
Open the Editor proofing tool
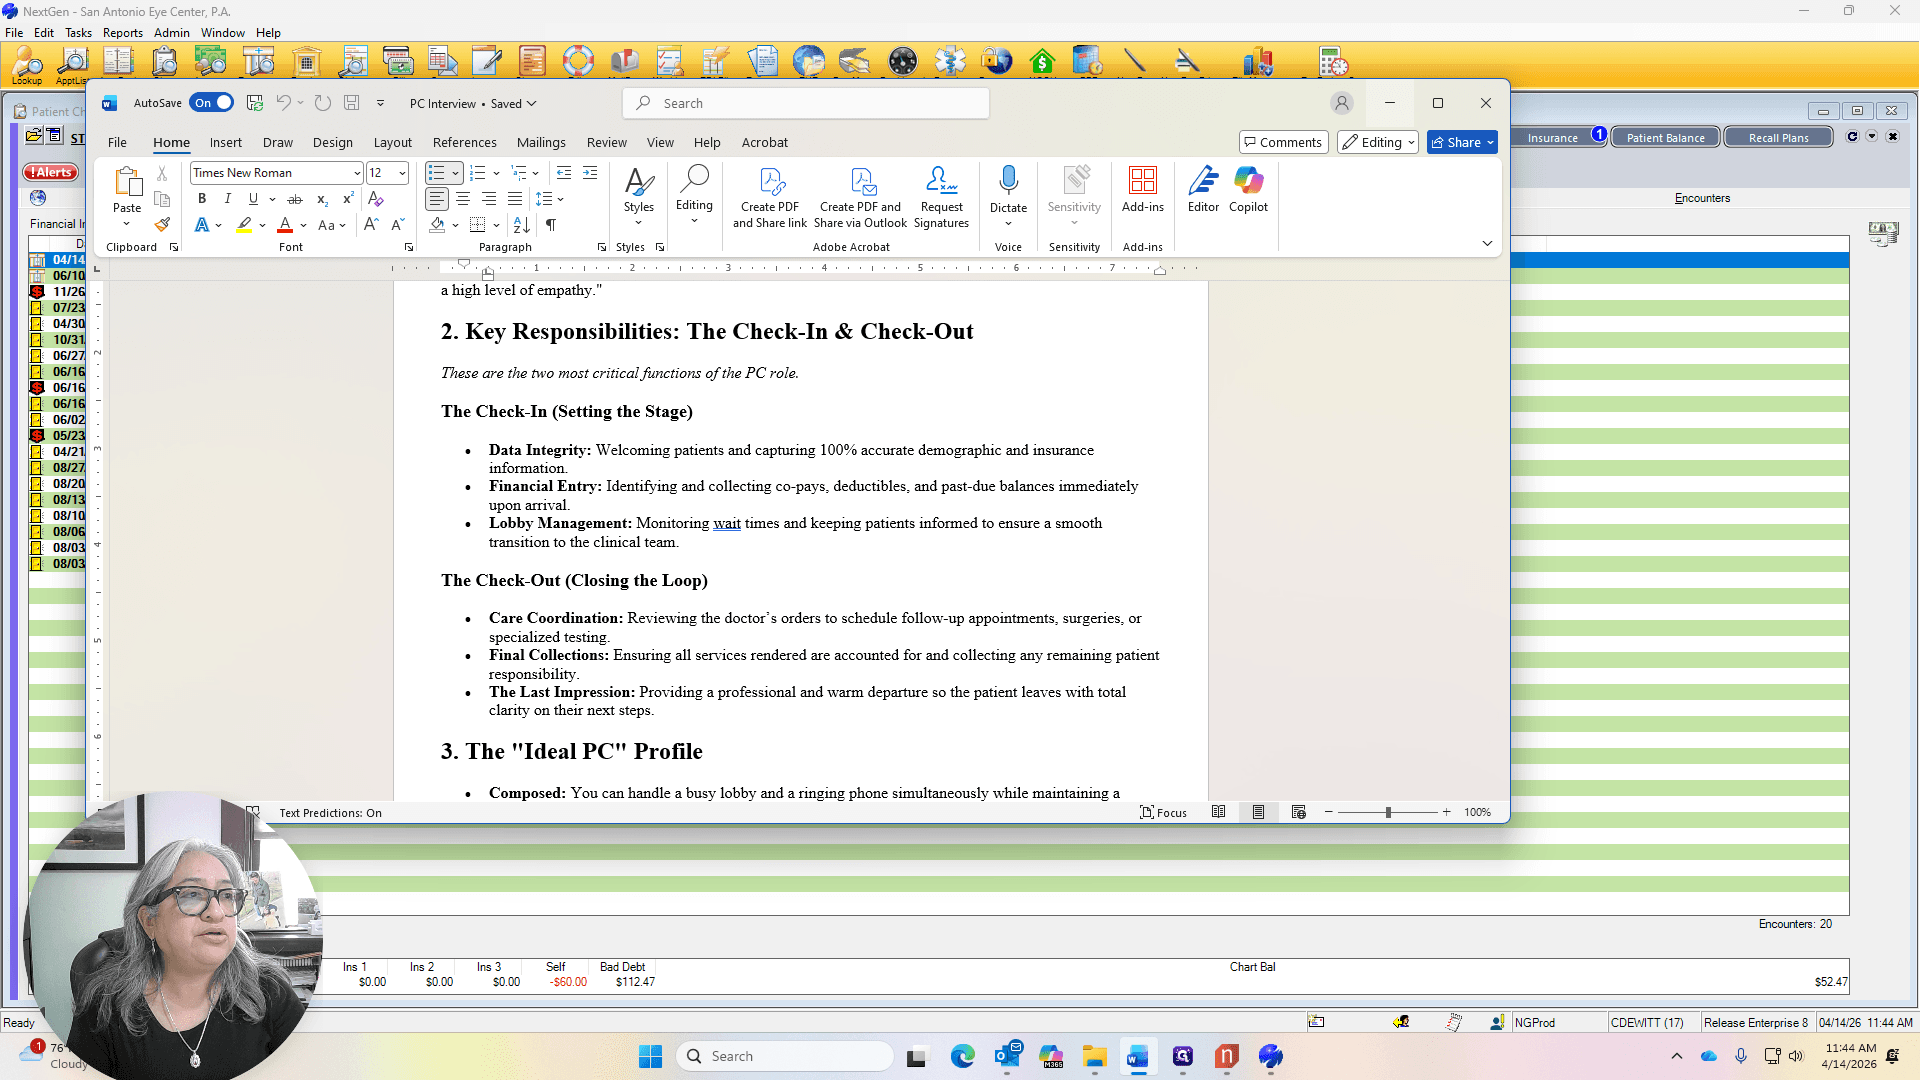[x=1203, y=190]
